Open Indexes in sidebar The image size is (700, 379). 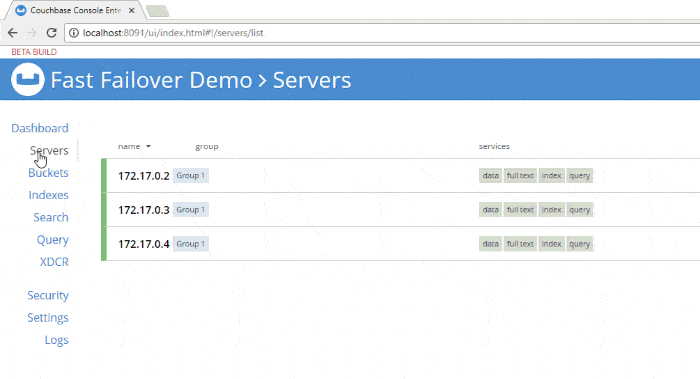49,195
